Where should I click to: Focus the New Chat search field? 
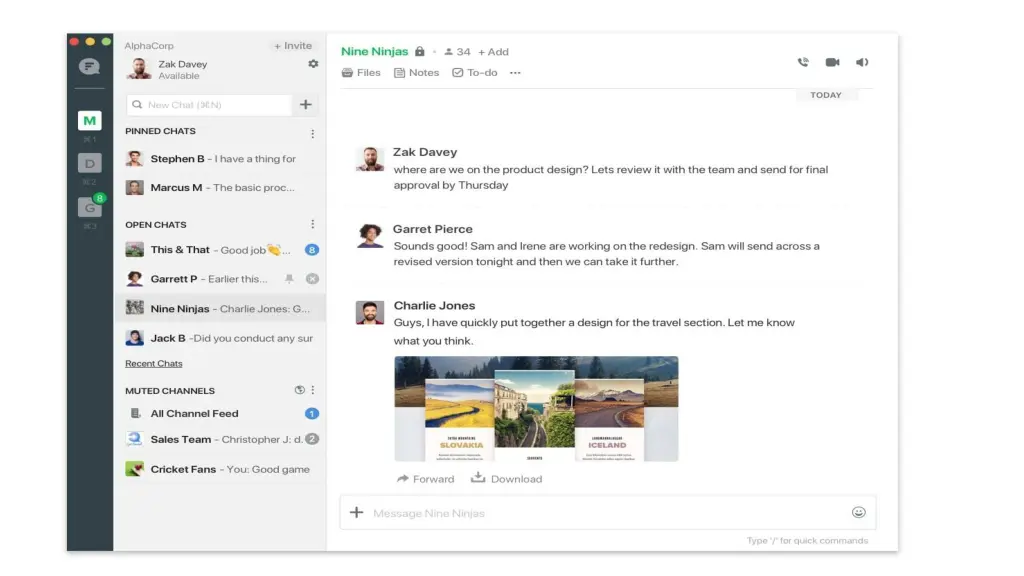(x=209, y=104)
